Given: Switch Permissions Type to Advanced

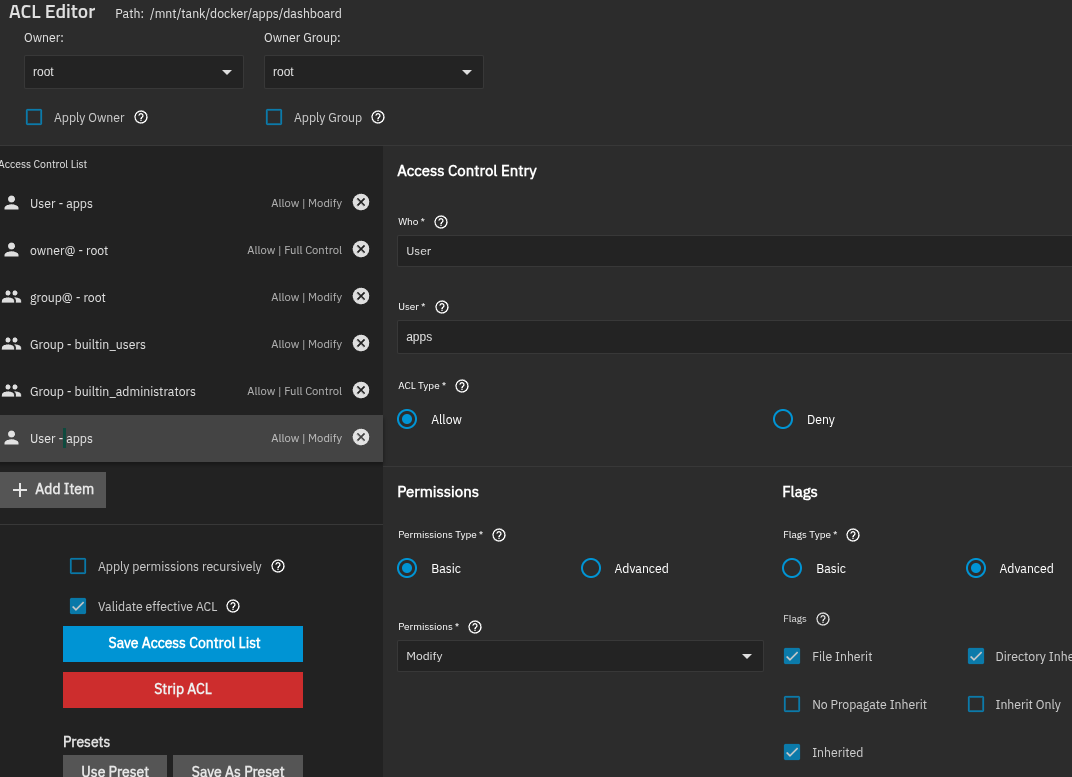Looking at the screenshot, I should pyautogui.click(x=591, y=568).
